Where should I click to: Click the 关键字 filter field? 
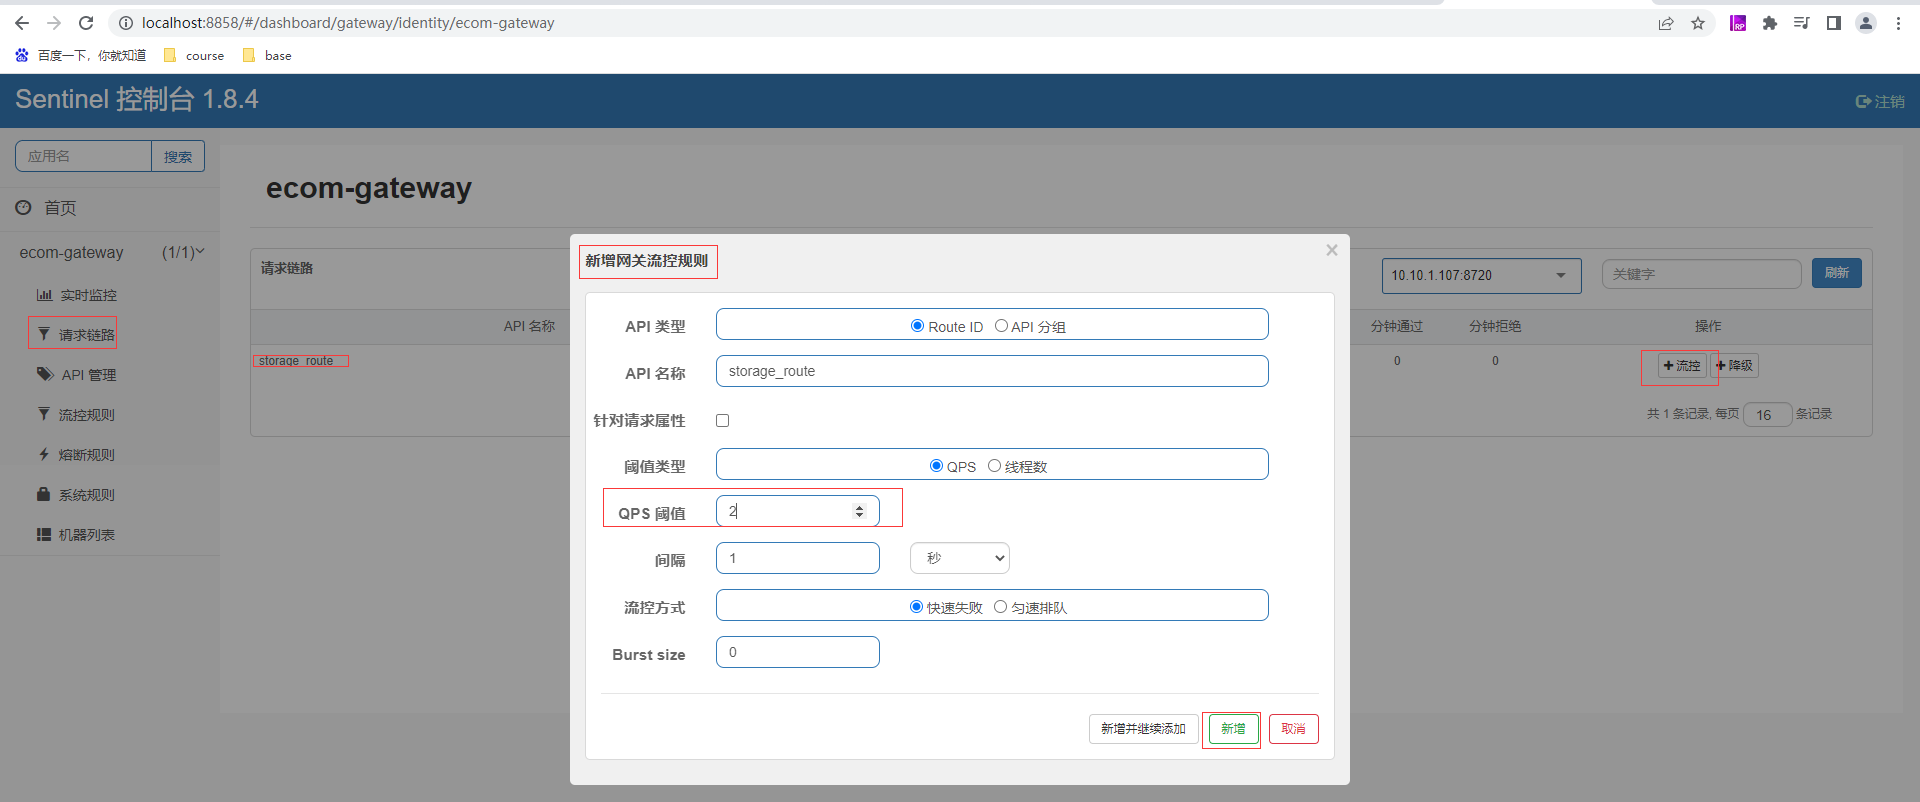click(x=1701, y=274)
